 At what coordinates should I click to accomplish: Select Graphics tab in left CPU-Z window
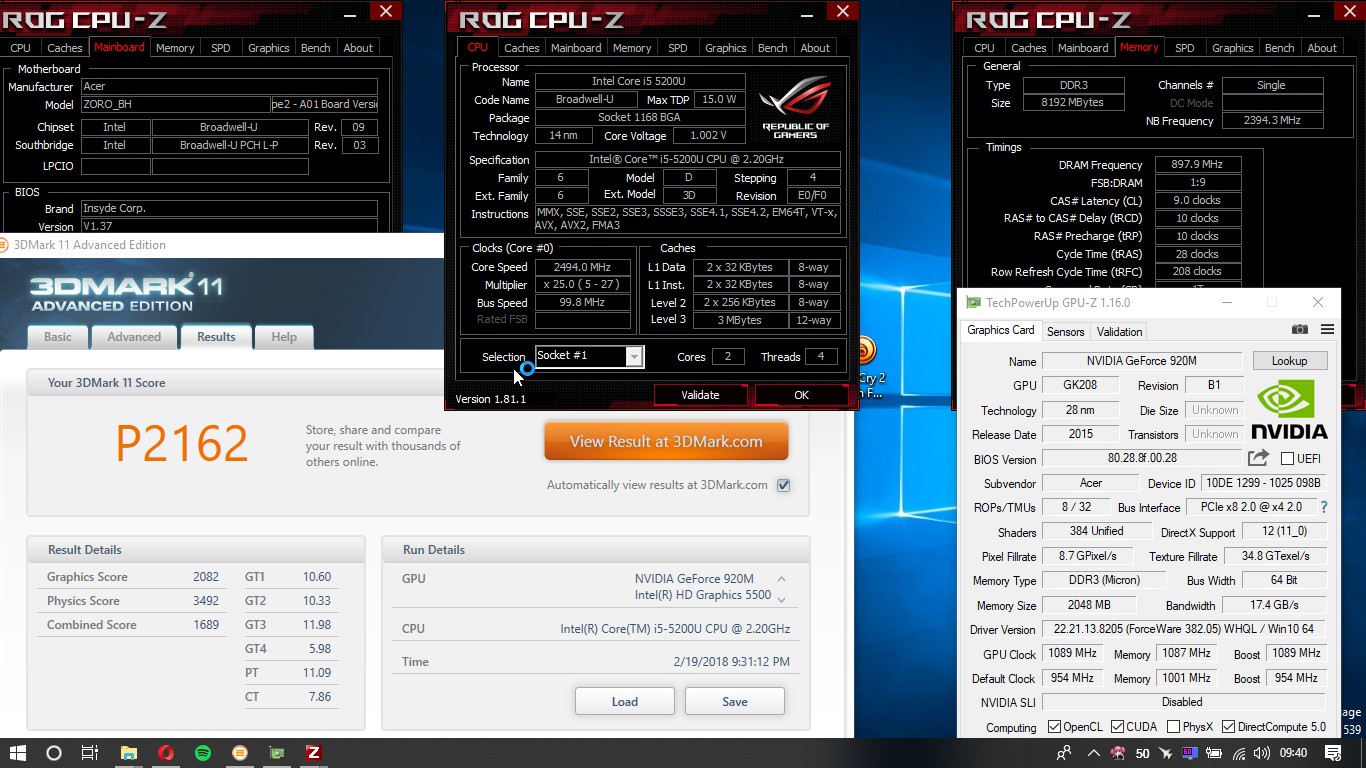(x=268, y=47)
